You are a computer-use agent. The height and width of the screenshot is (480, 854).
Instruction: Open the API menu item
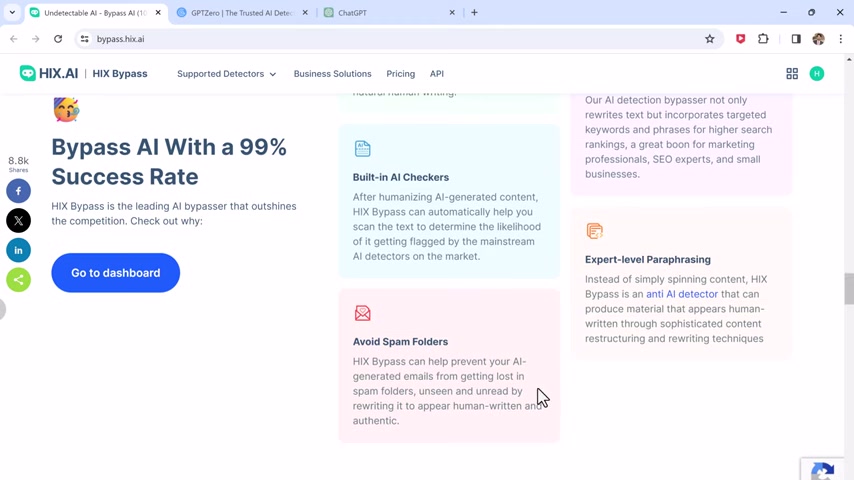click(437, 74)
